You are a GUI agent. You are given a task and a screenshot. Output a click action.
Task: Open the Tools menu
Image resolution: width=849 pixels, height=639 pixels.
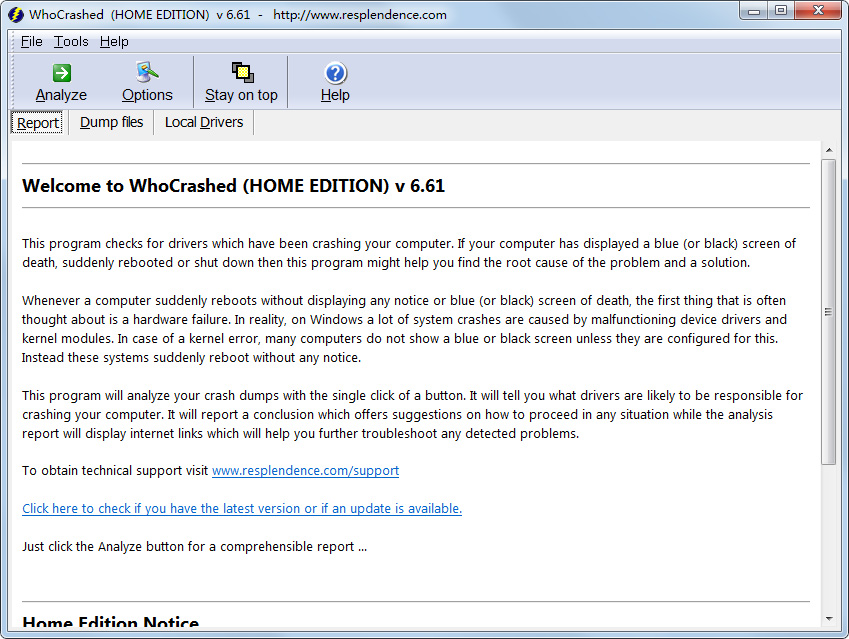(x=70, y=42)
